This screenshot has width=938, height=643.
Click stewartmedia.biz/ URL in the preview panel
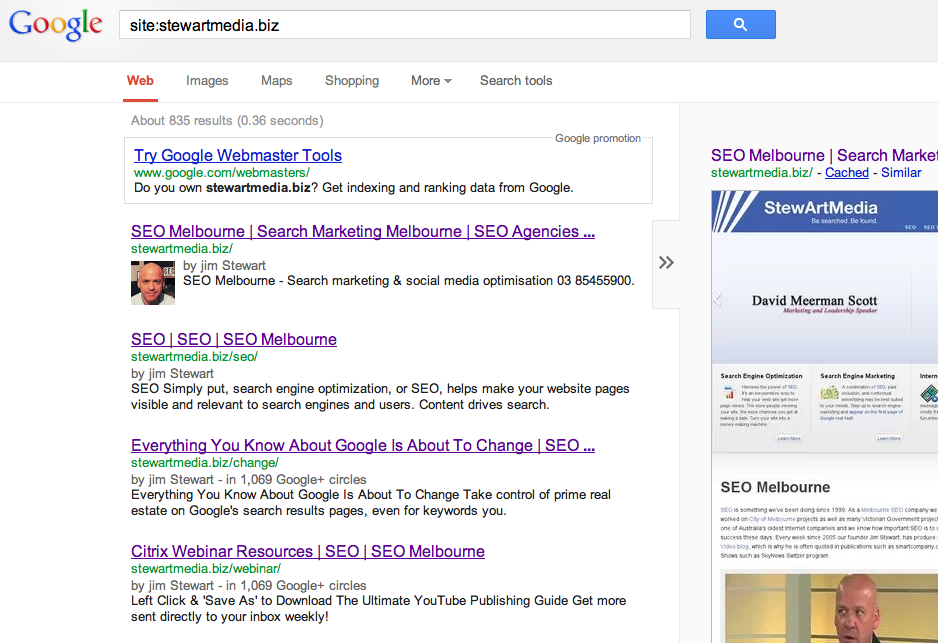pos(761,173)
